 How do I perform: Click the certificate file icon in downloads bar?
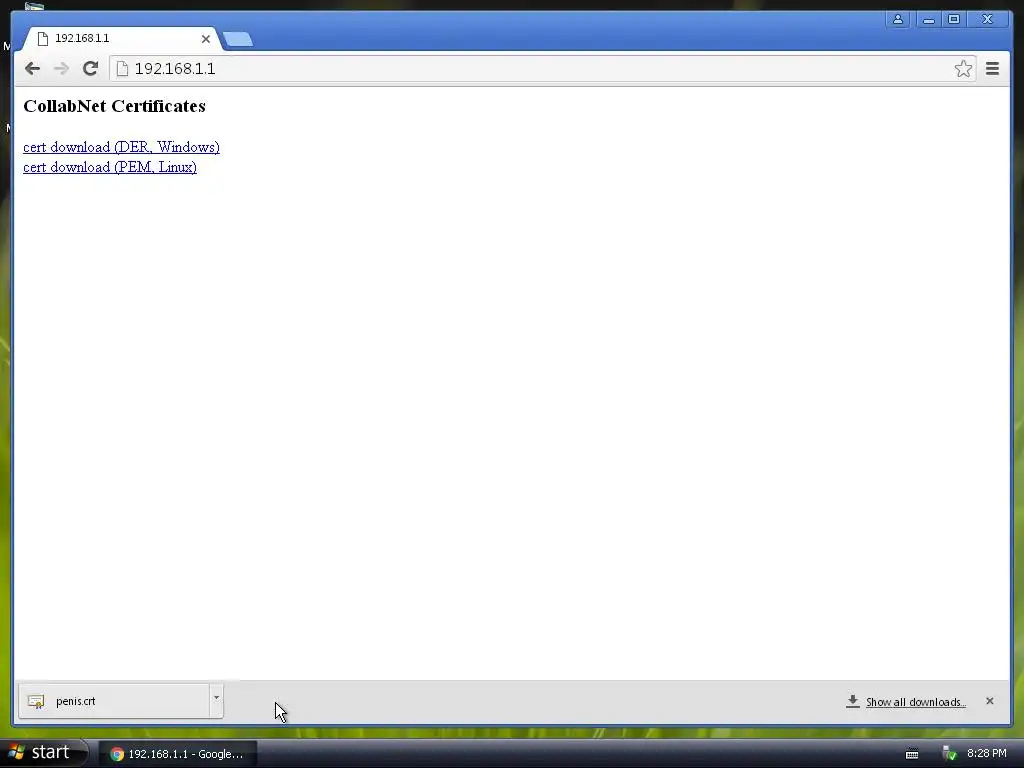36,701
